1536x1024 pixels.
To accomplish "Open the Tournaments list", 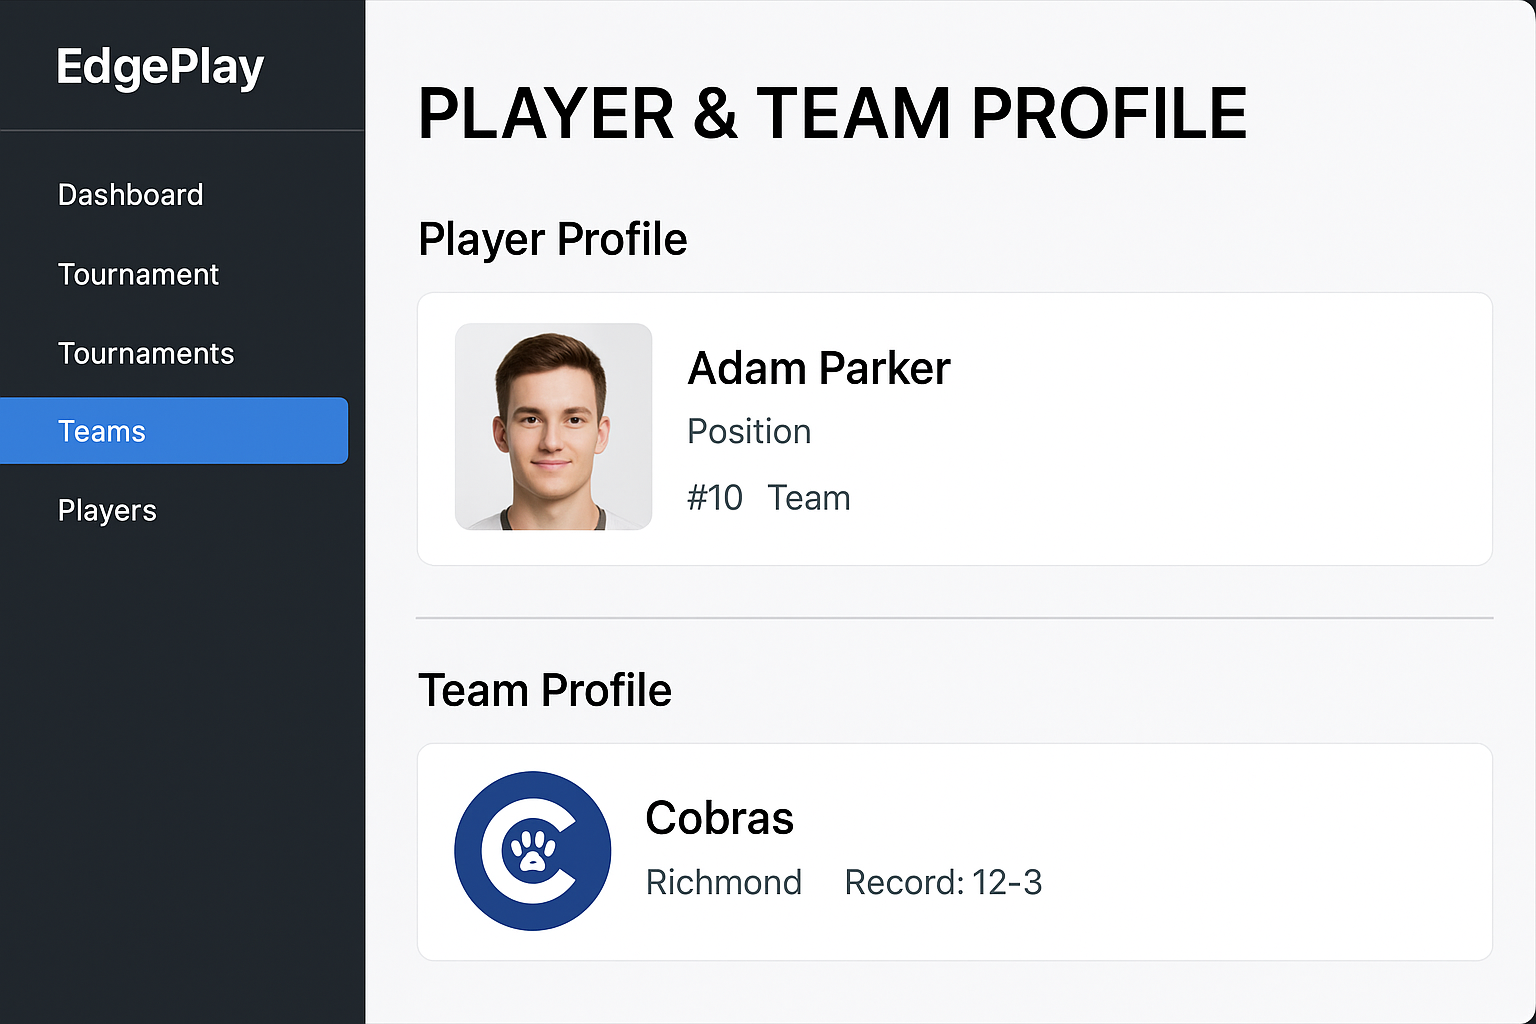I will pos(146,353).
